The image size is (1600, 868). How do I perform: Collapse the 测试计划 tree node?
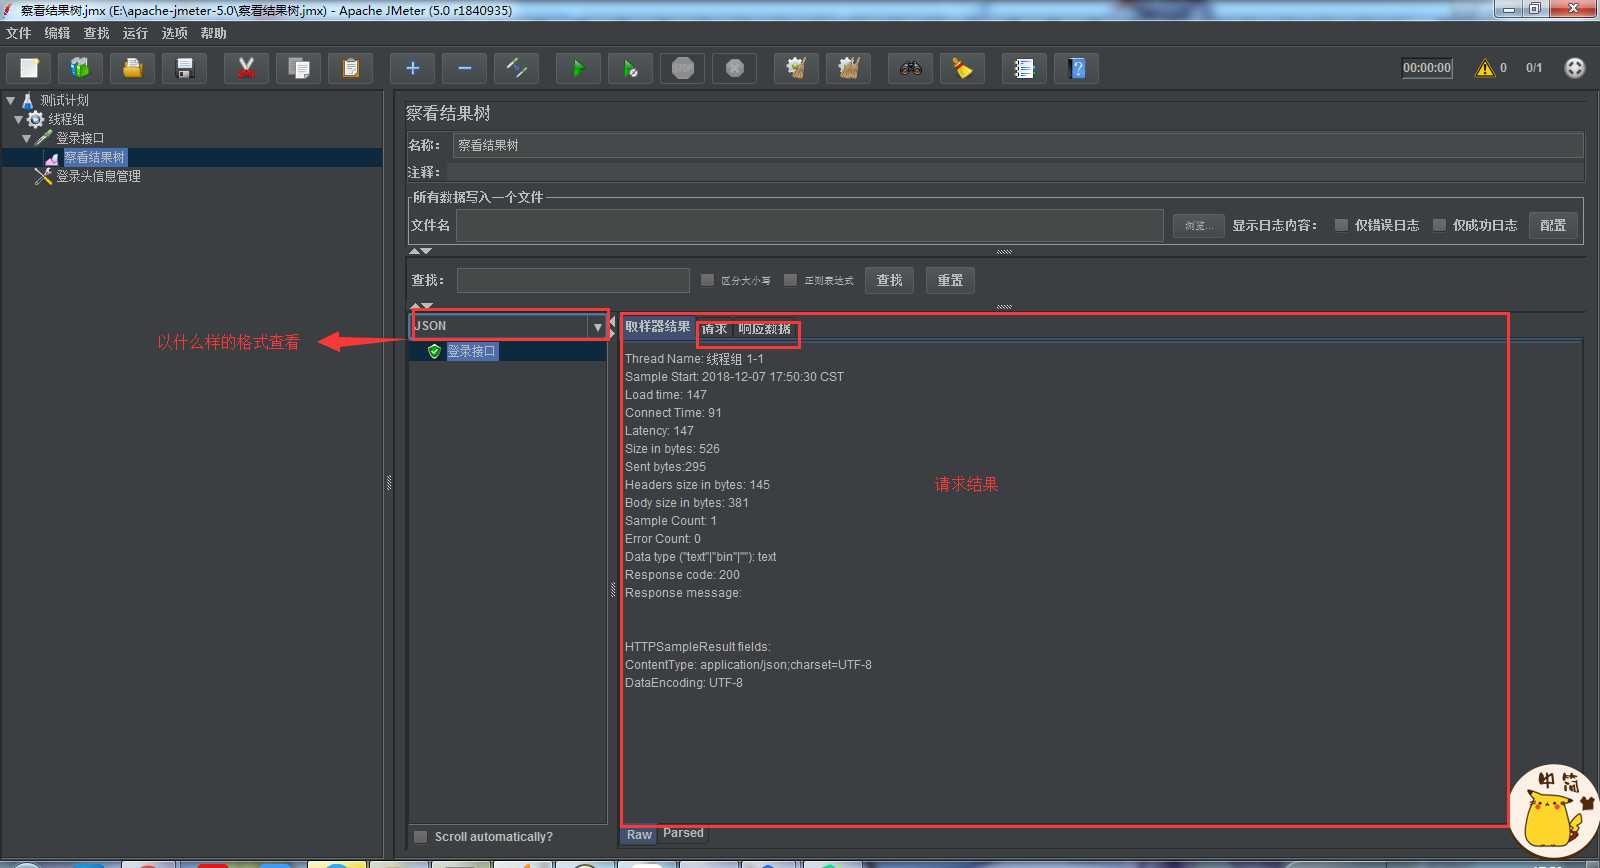(11, 100)
